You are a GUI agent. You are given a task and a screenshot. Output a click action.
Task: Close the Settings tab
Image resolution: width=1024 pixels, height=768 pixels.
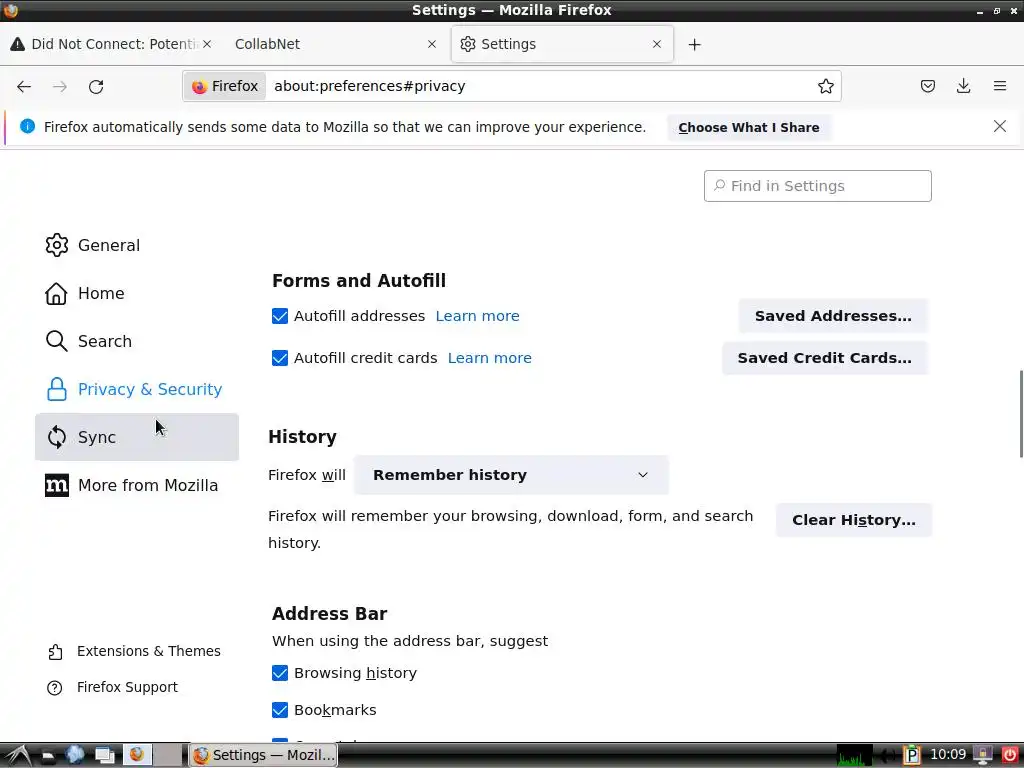657,44
